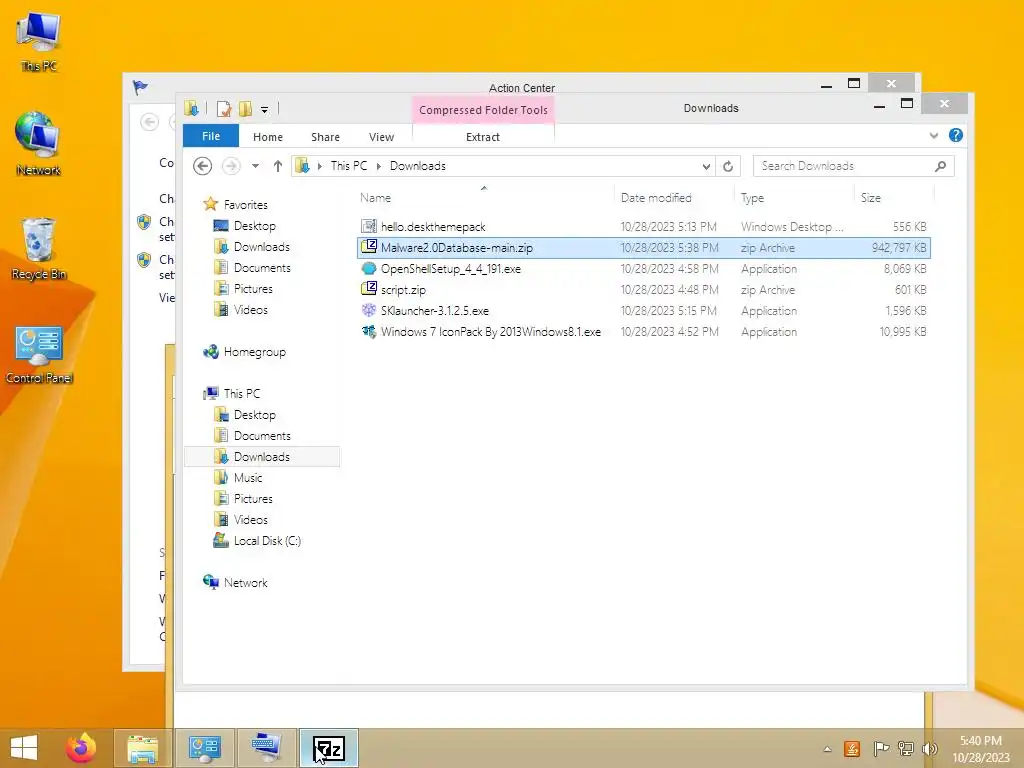Image resolution: width=1024 pixels, height=768 pixels.
Task: Open the Extract ribbon tab
Action: tap(483, 136)
